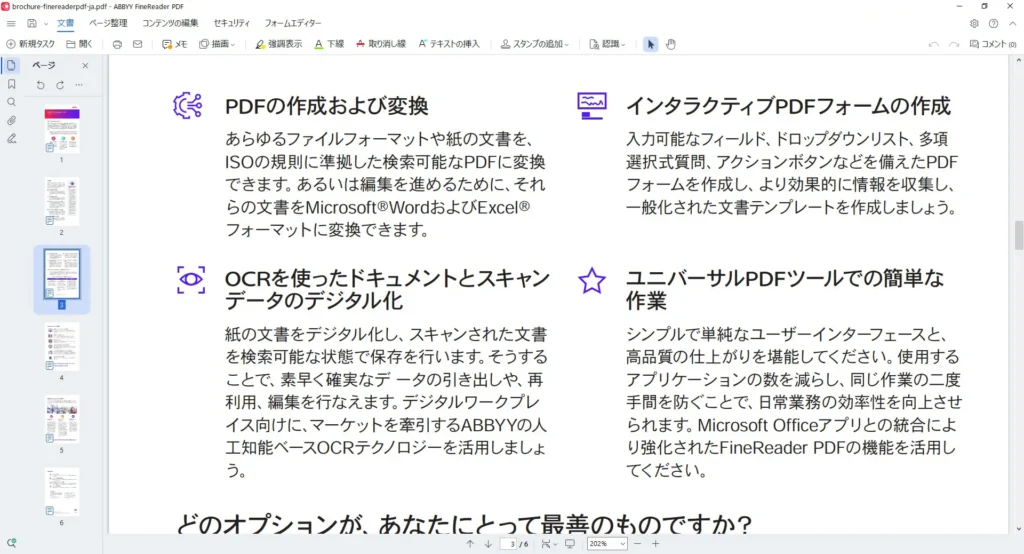Viewport: 1024px width, 554px height.
Task: Go to previous page with up arrow
Action: coord(470,544)
